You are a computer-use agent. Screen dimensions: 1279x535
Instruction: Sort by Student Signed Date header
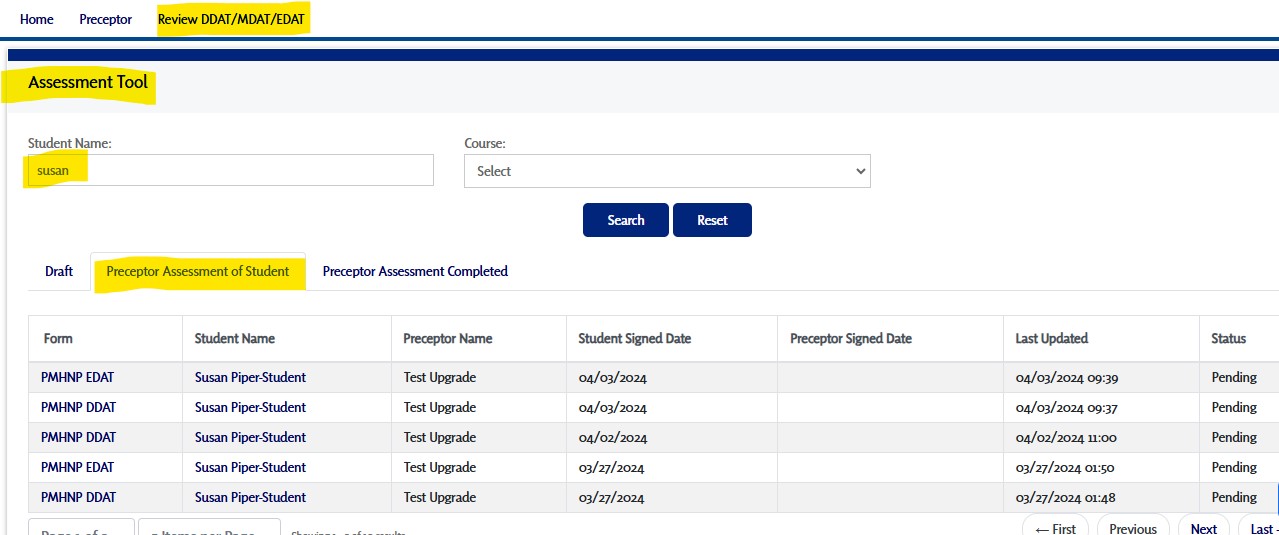pos(634,338)
